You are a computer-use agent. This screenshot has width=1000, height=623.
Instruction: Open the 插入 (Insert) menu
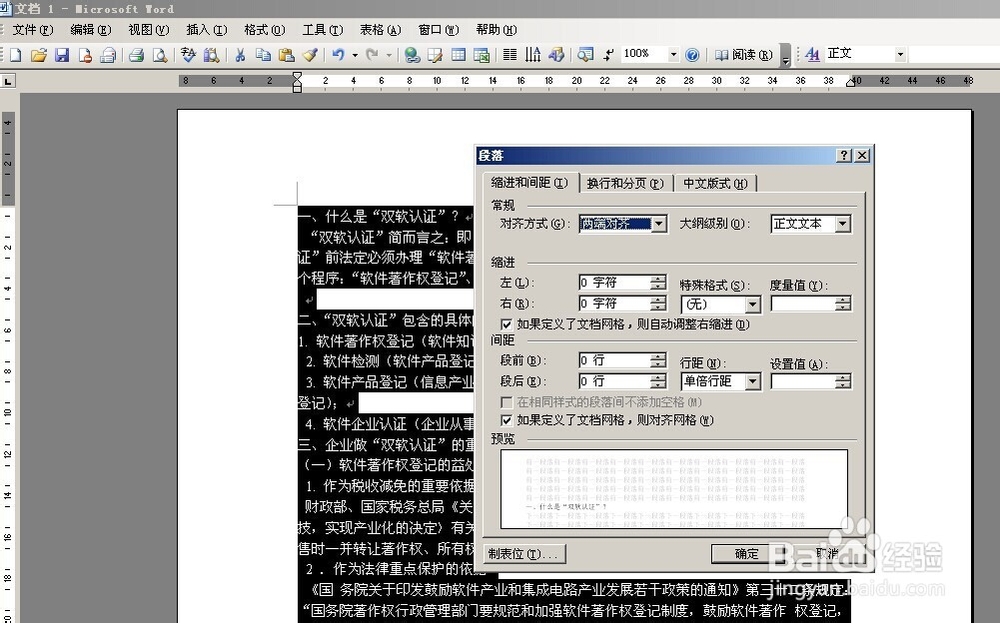click(x=207, y=29)
